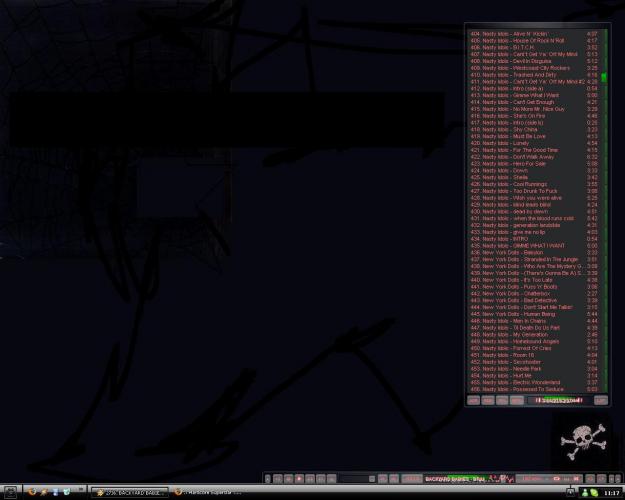The image size is (625, 500).
Task: Select track 430 dead by dawn
Action: coord(533,211)
